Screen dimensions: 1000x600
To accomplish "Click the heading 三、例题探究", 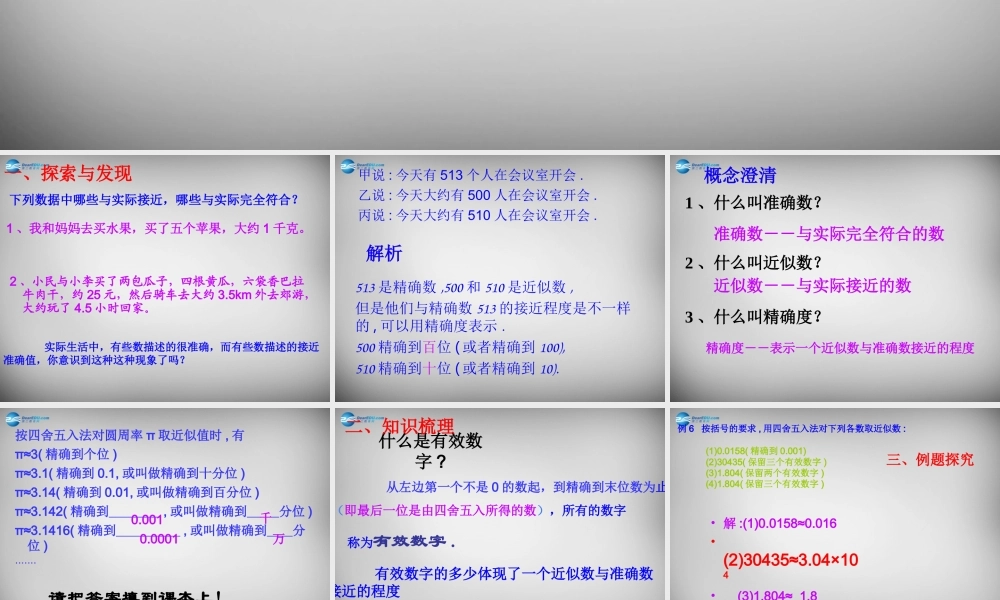I will pos(930,460).
